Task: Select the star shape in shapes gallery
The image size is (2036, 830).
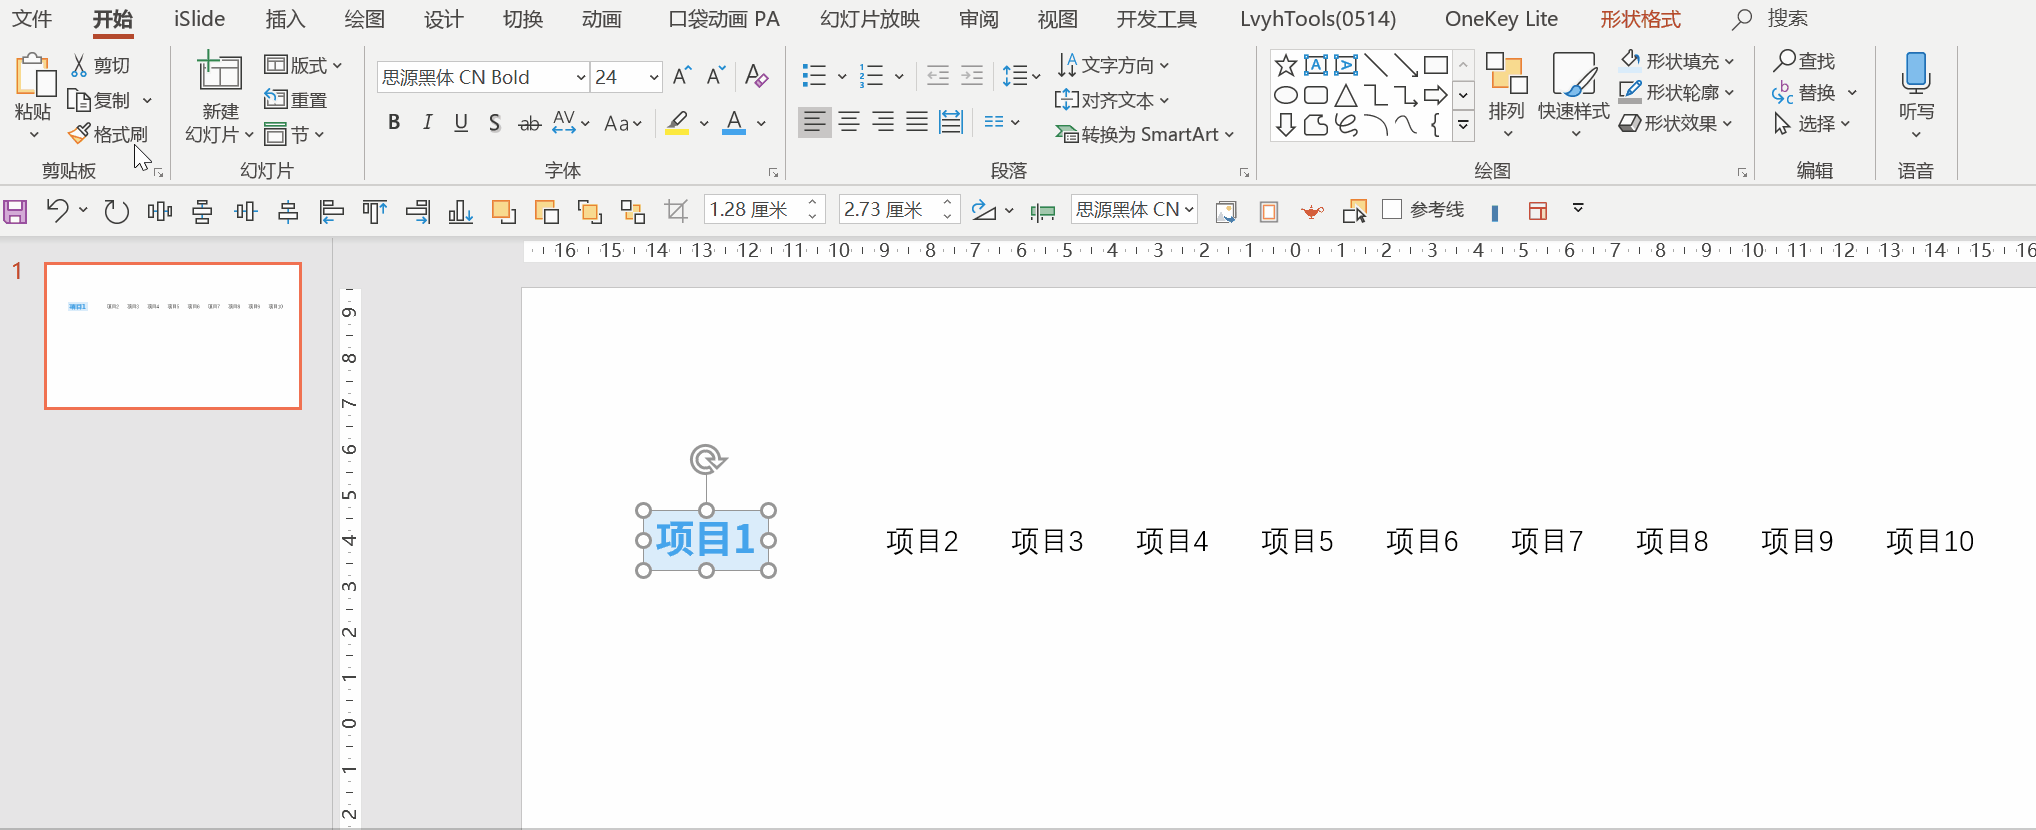Action: point(1286,66)
